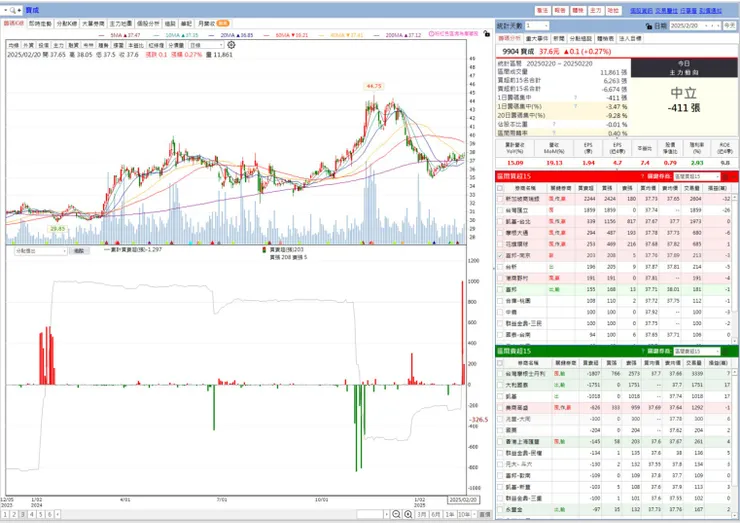The height and width of the screenshot is (523, 740).
Task: Open the 交易屬性 link
Action: coord(666,10)
